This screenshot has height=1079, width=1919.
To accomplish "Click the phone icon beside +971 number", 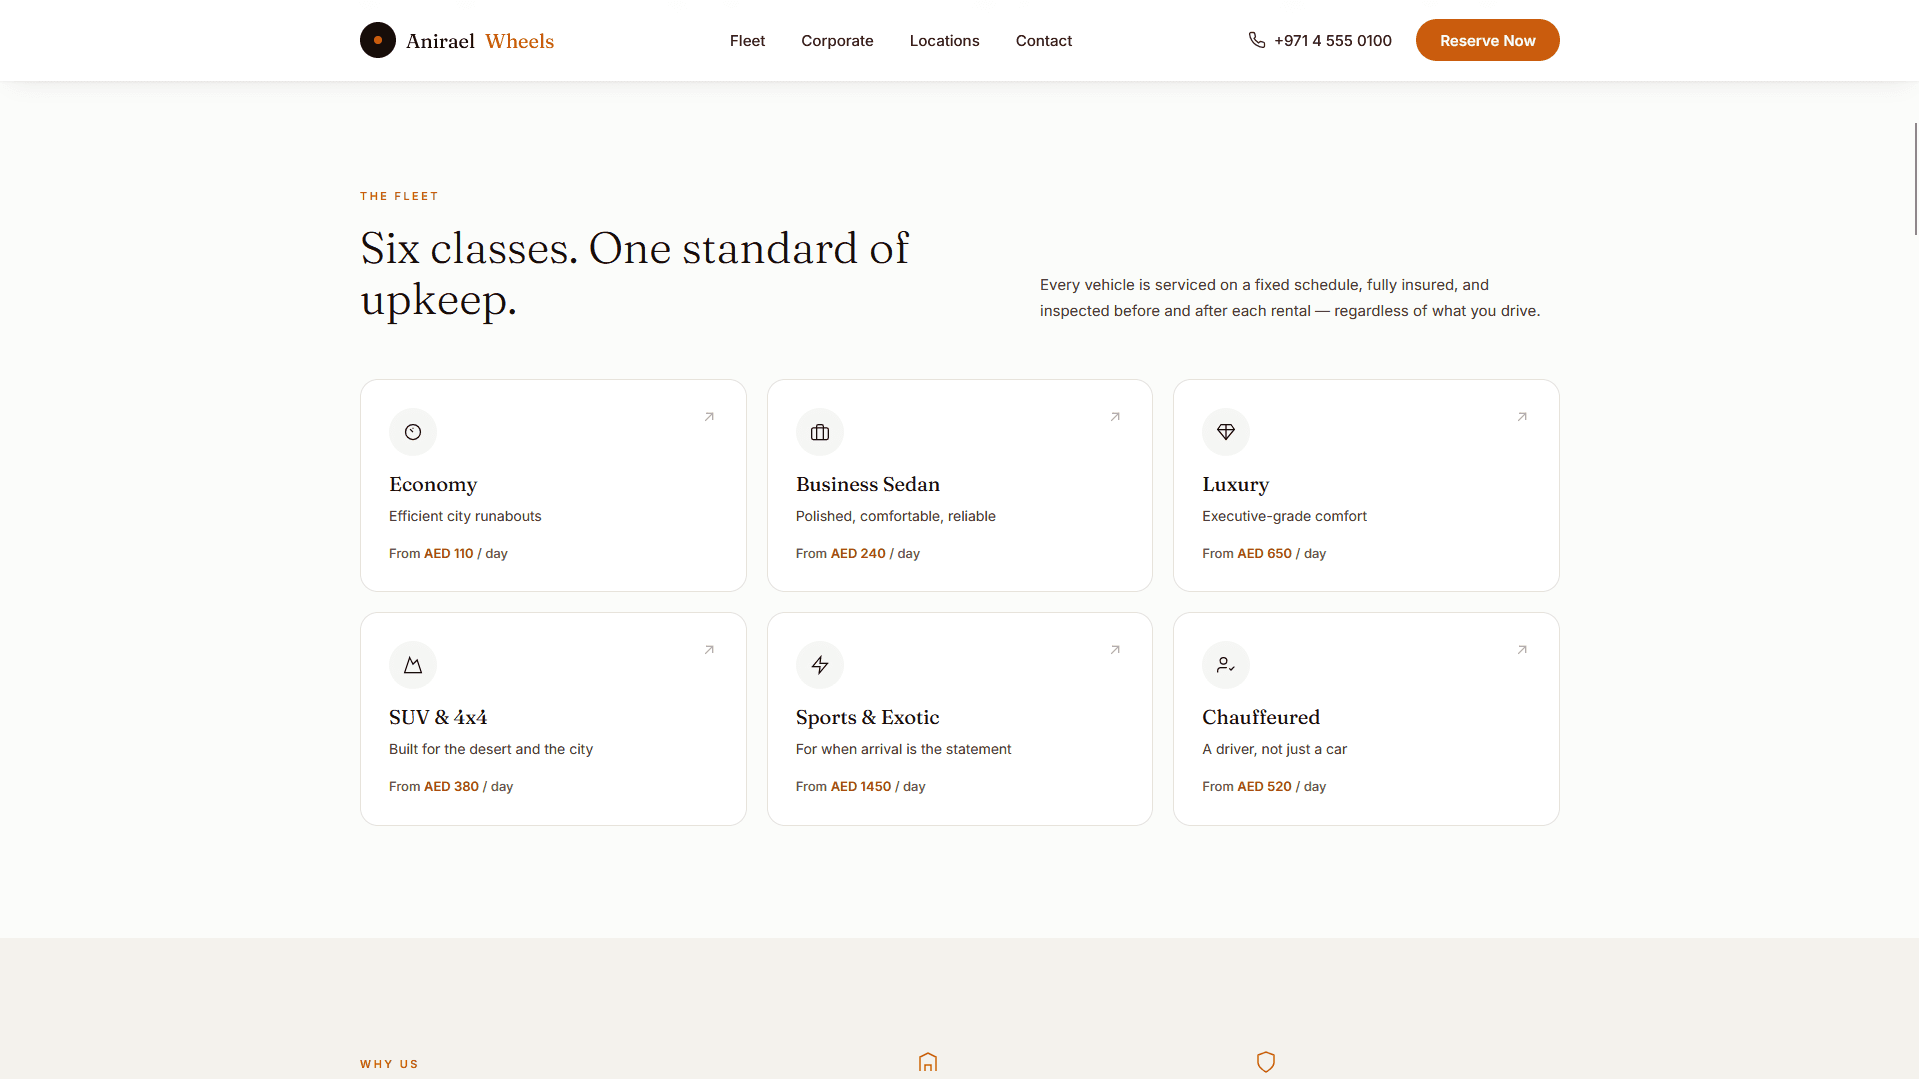I will coord(1257,40).
